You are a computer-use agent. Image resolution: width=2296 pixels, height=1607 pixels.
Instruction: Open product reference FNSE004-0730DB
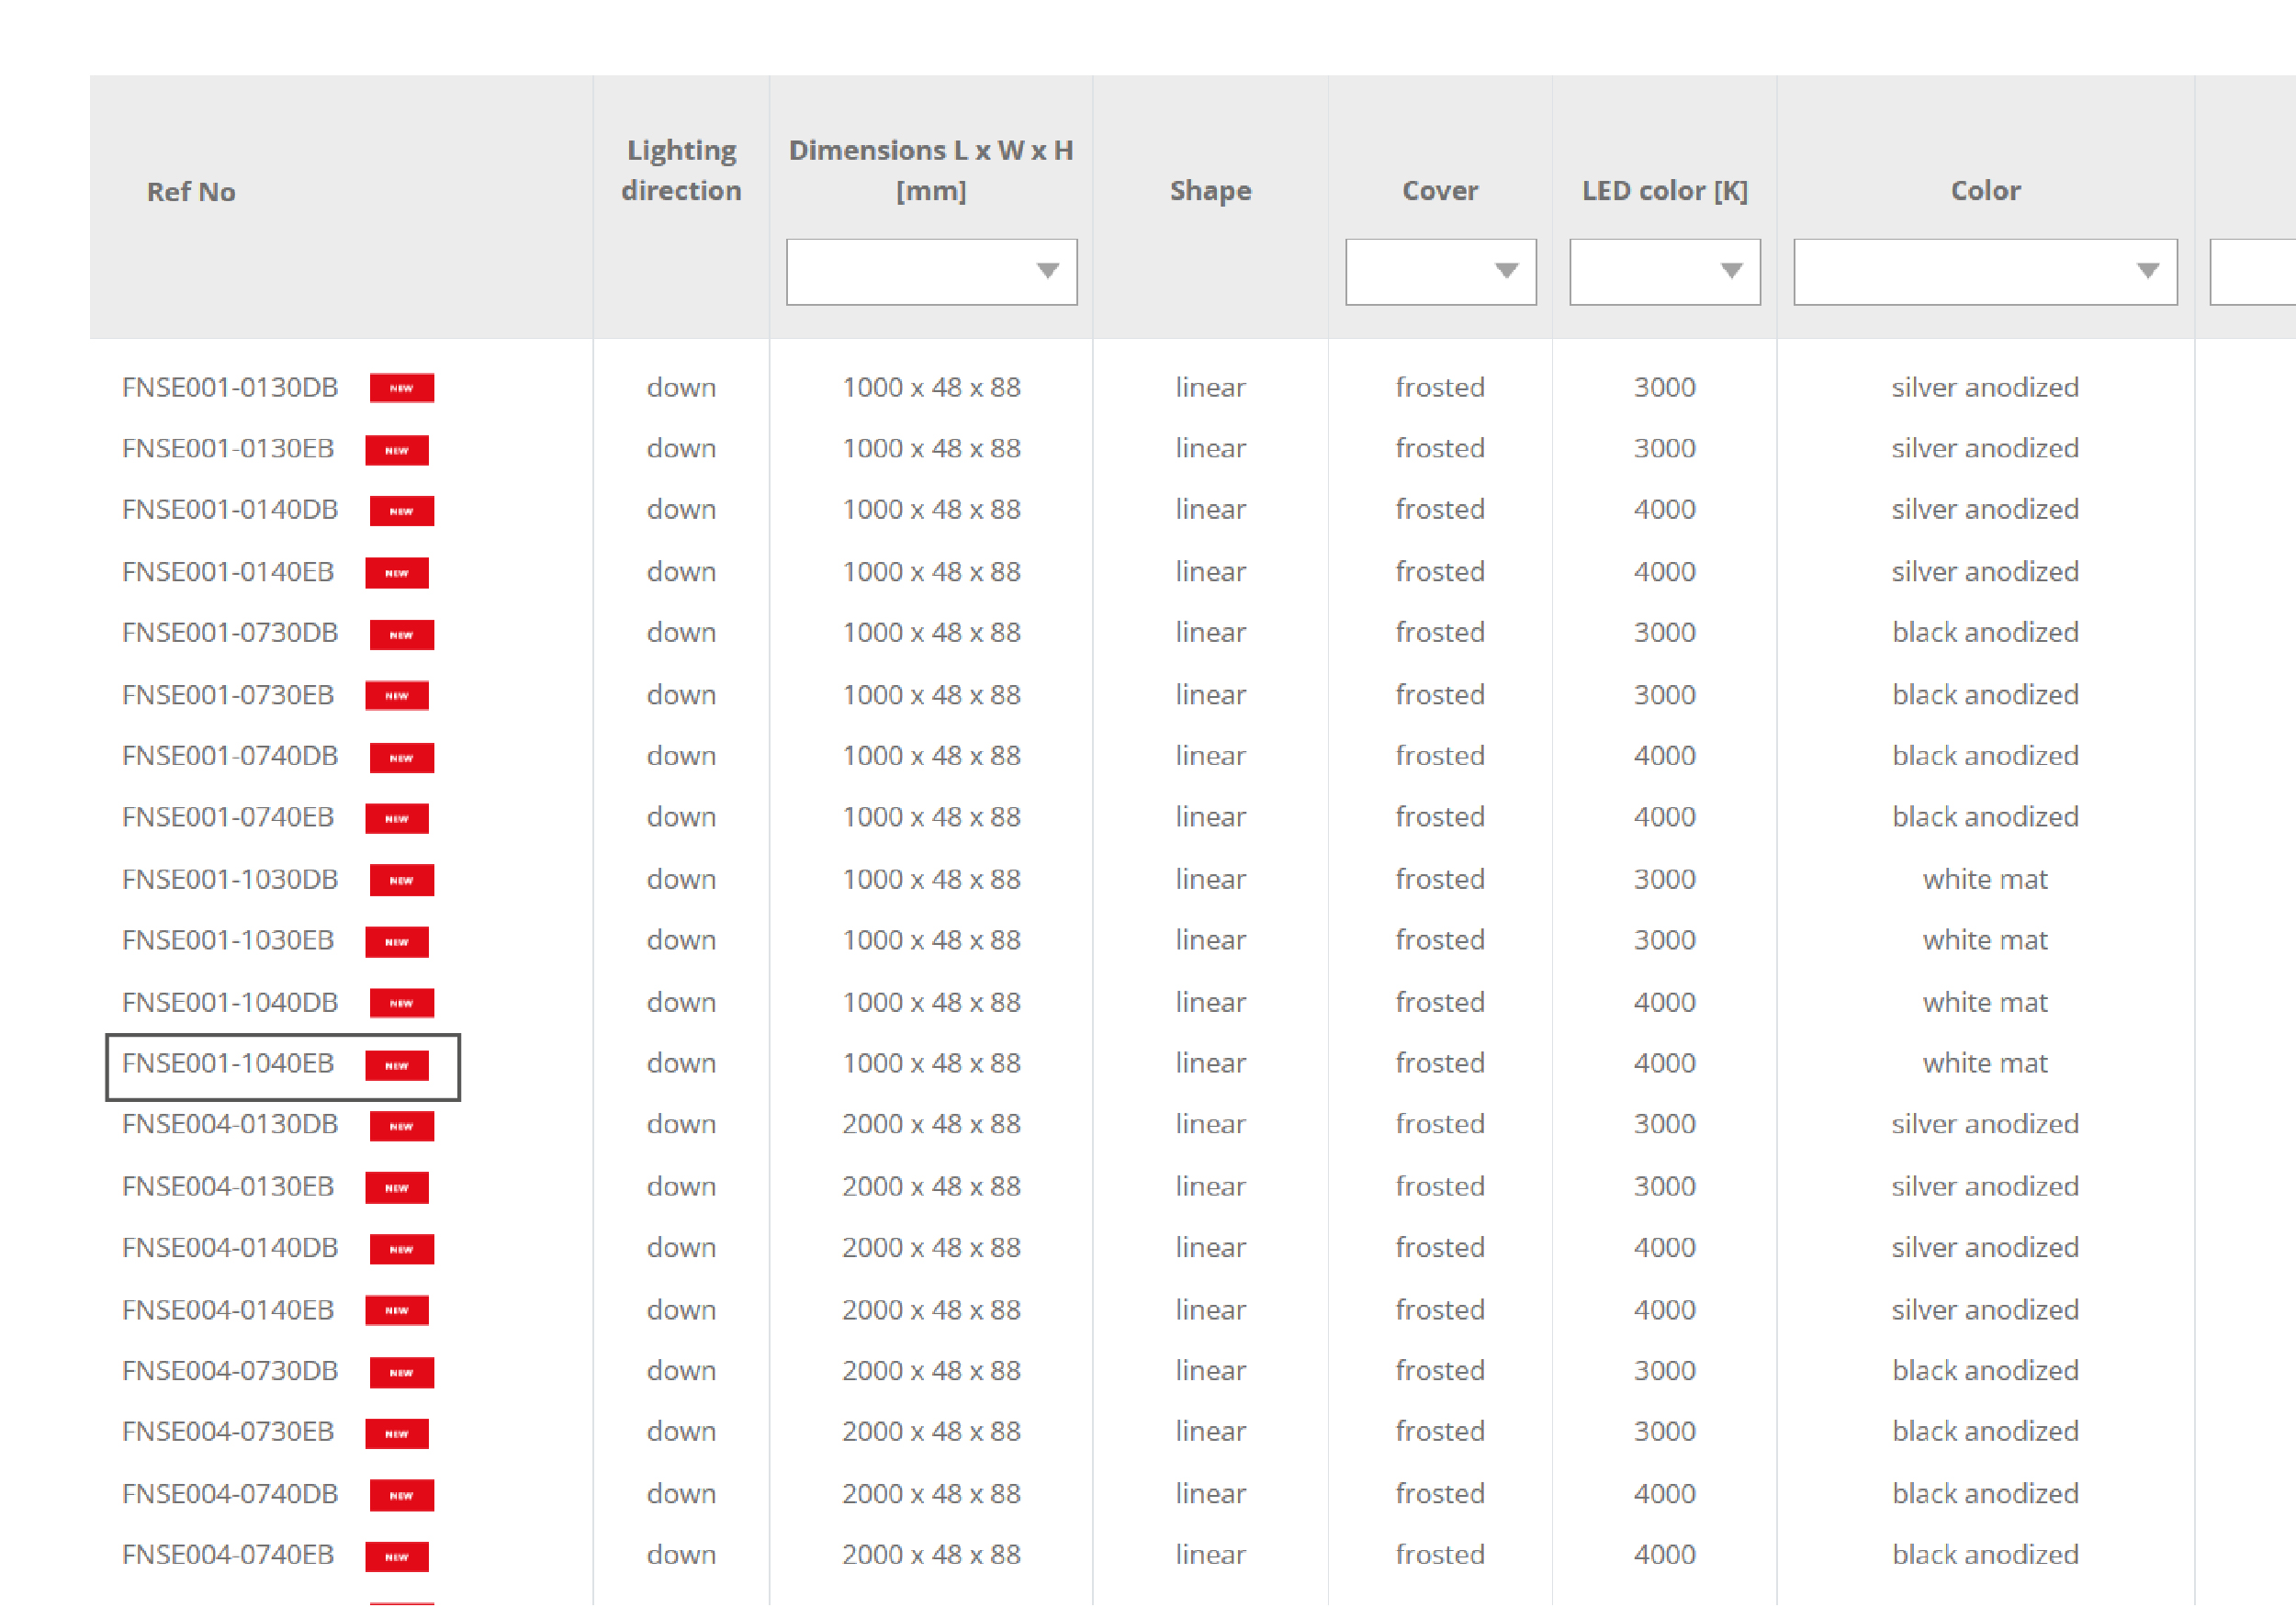[x=230, y=1370]
